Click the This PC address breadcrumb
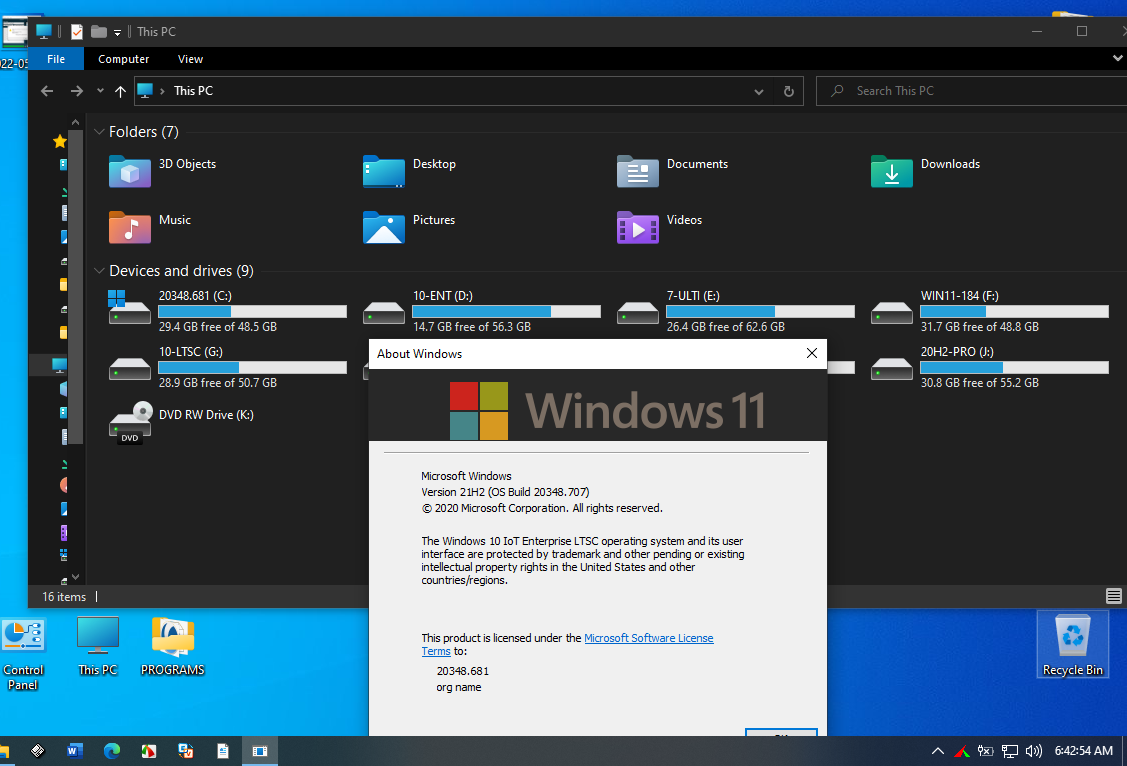1127x766 pixels. click(193, 91)
